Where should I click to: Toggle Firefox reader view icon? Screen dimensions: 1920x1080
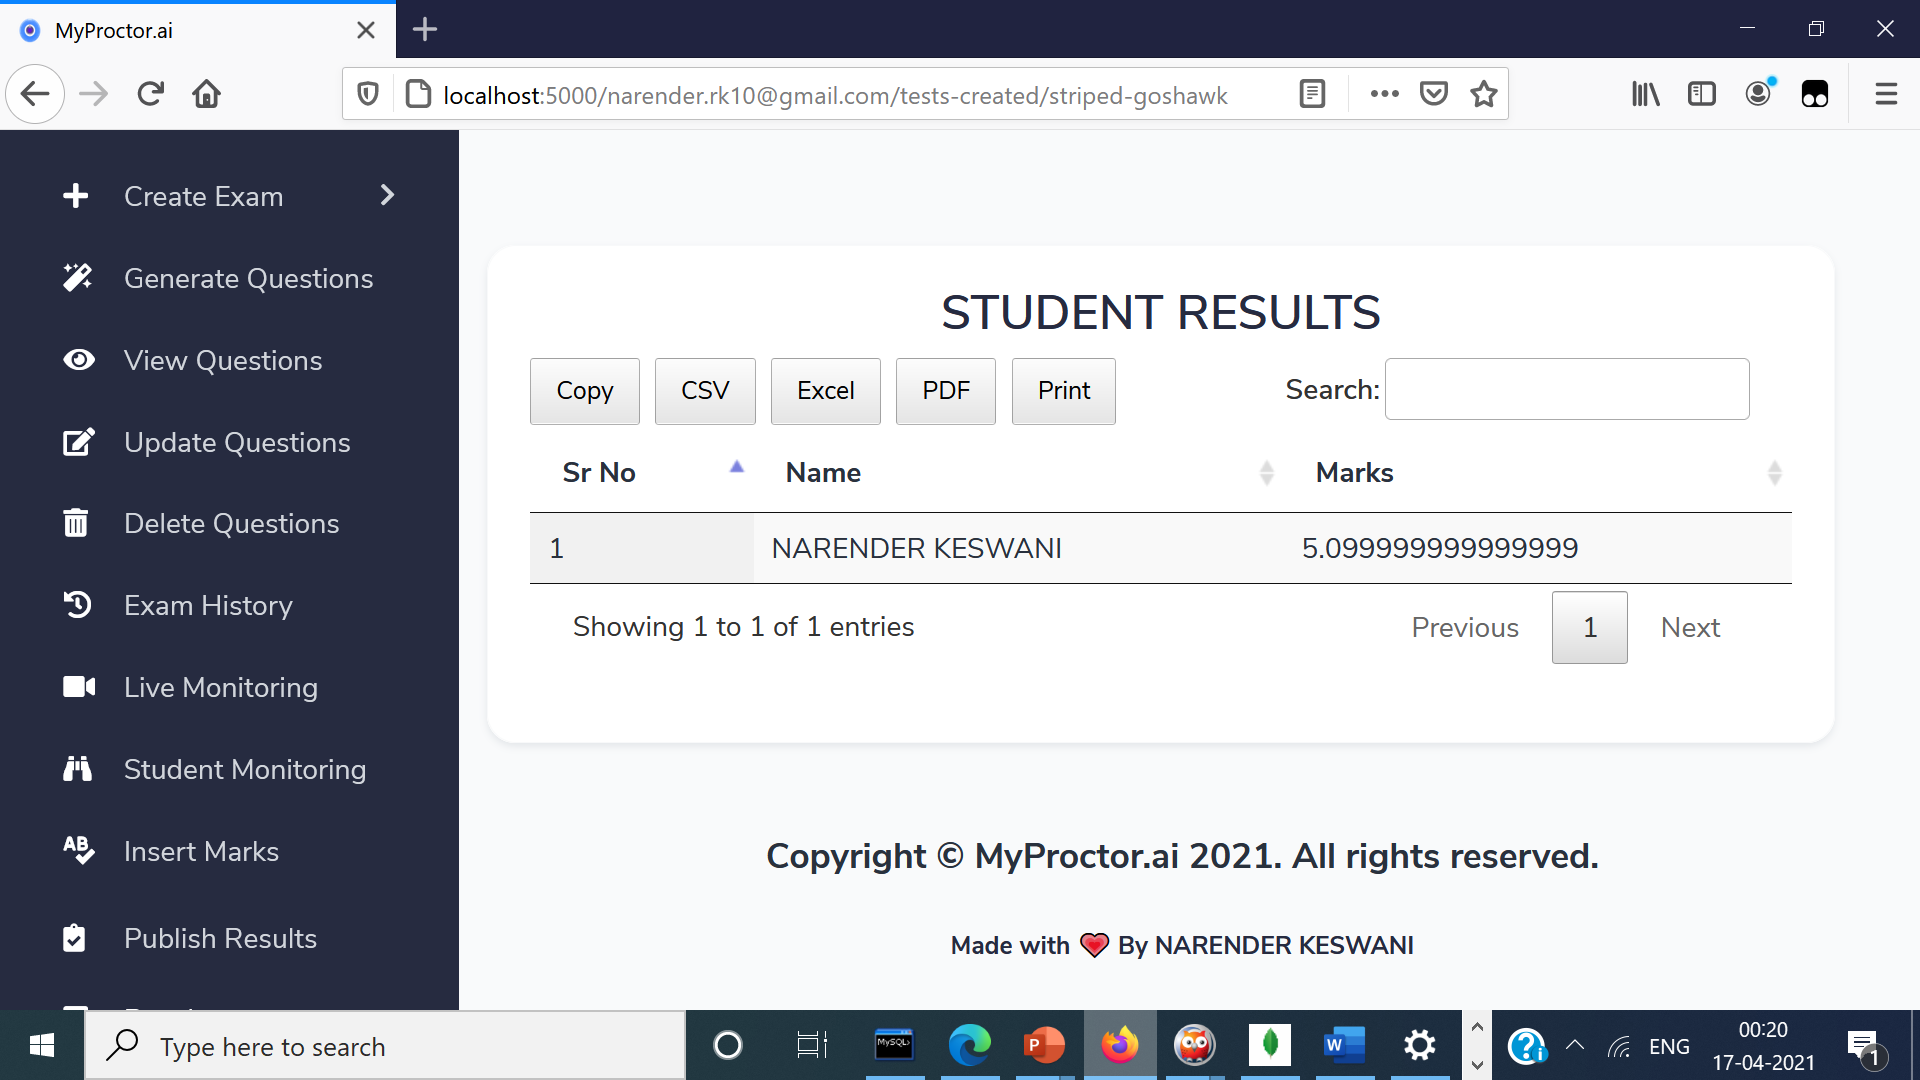tap(1312, 94)
